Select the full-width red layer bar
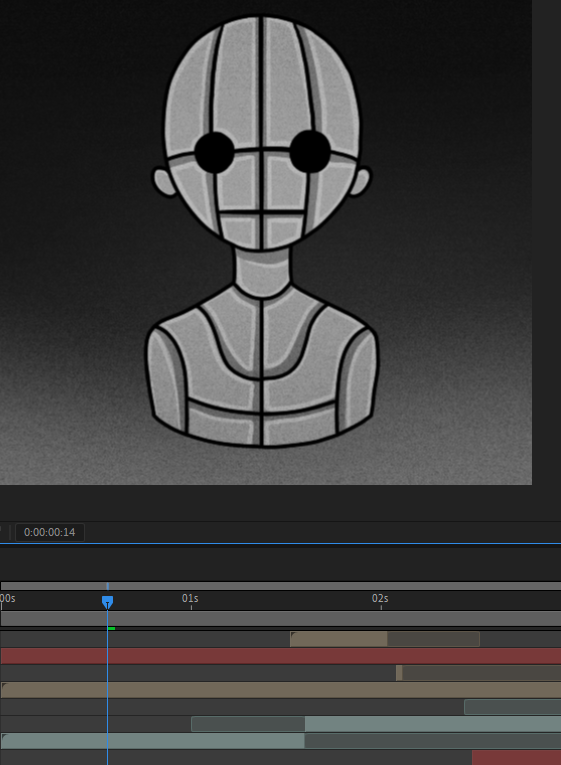 [281, 656]
